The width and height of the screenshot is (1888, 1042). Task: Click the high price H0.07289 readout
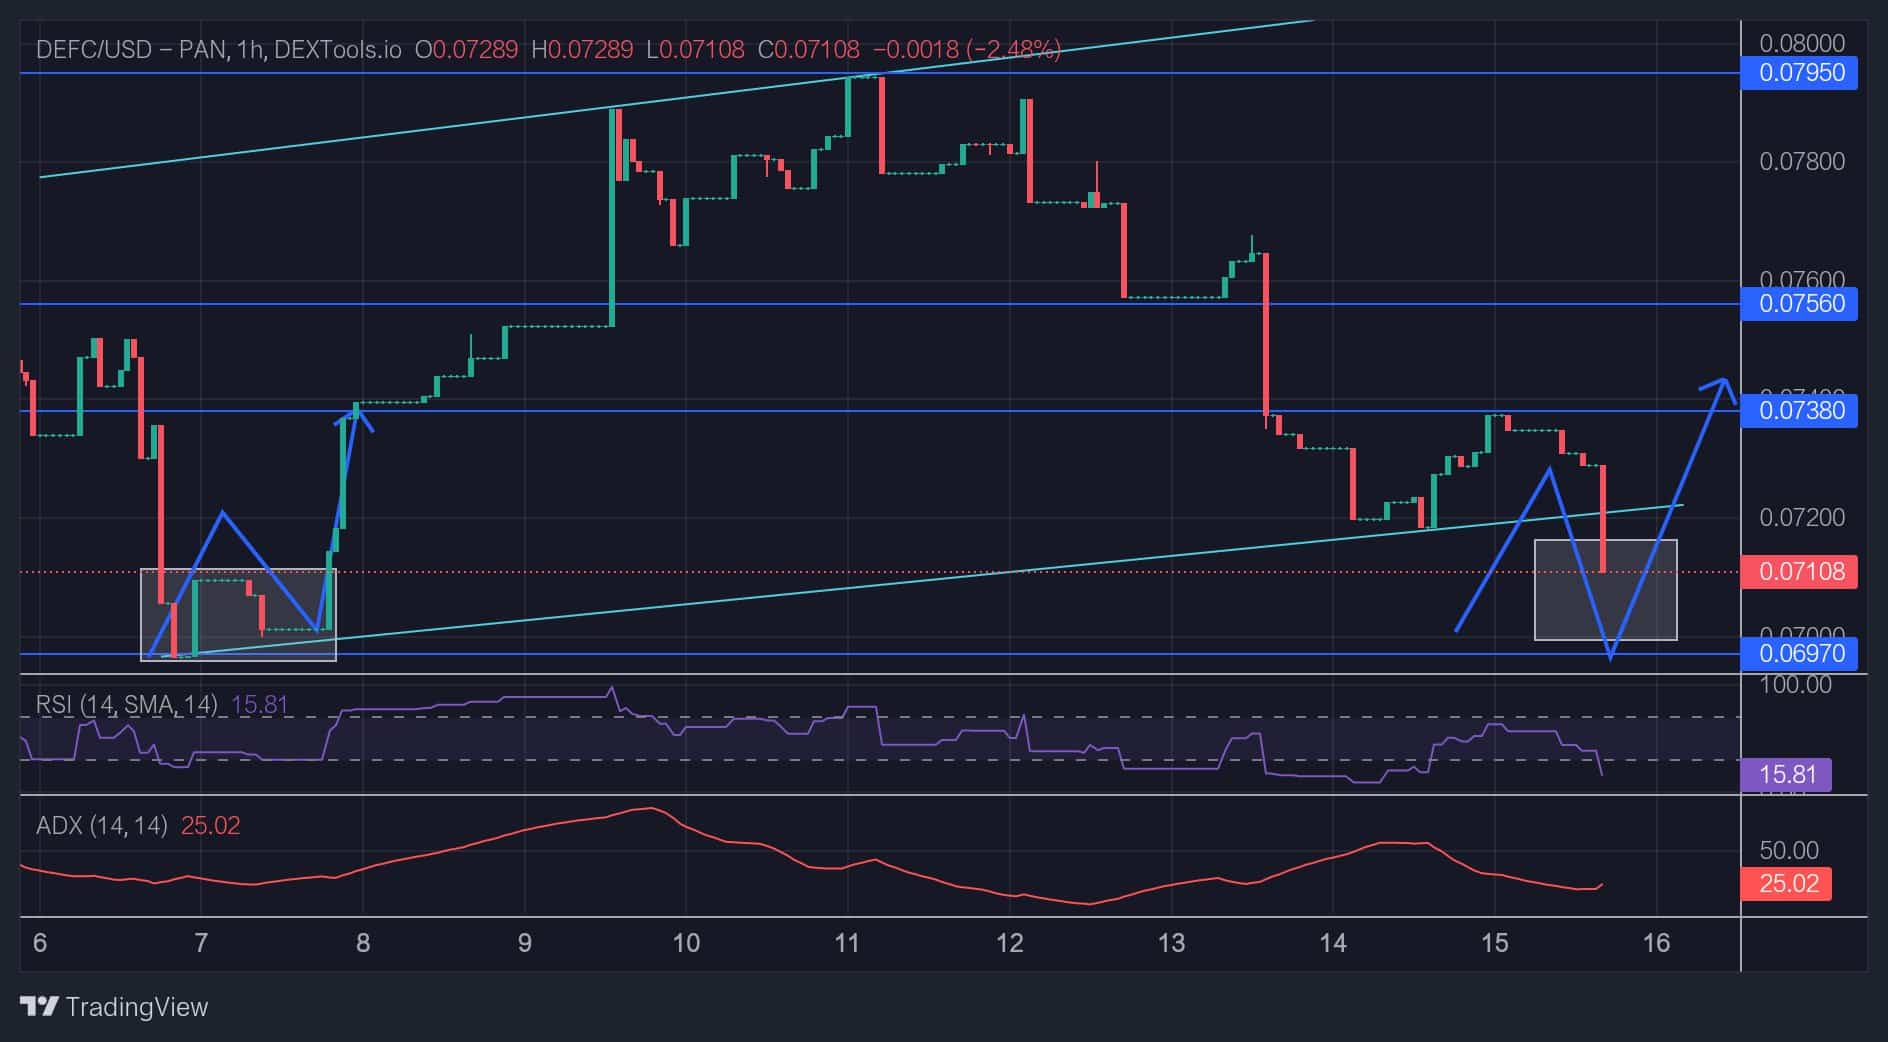point(582,49)
